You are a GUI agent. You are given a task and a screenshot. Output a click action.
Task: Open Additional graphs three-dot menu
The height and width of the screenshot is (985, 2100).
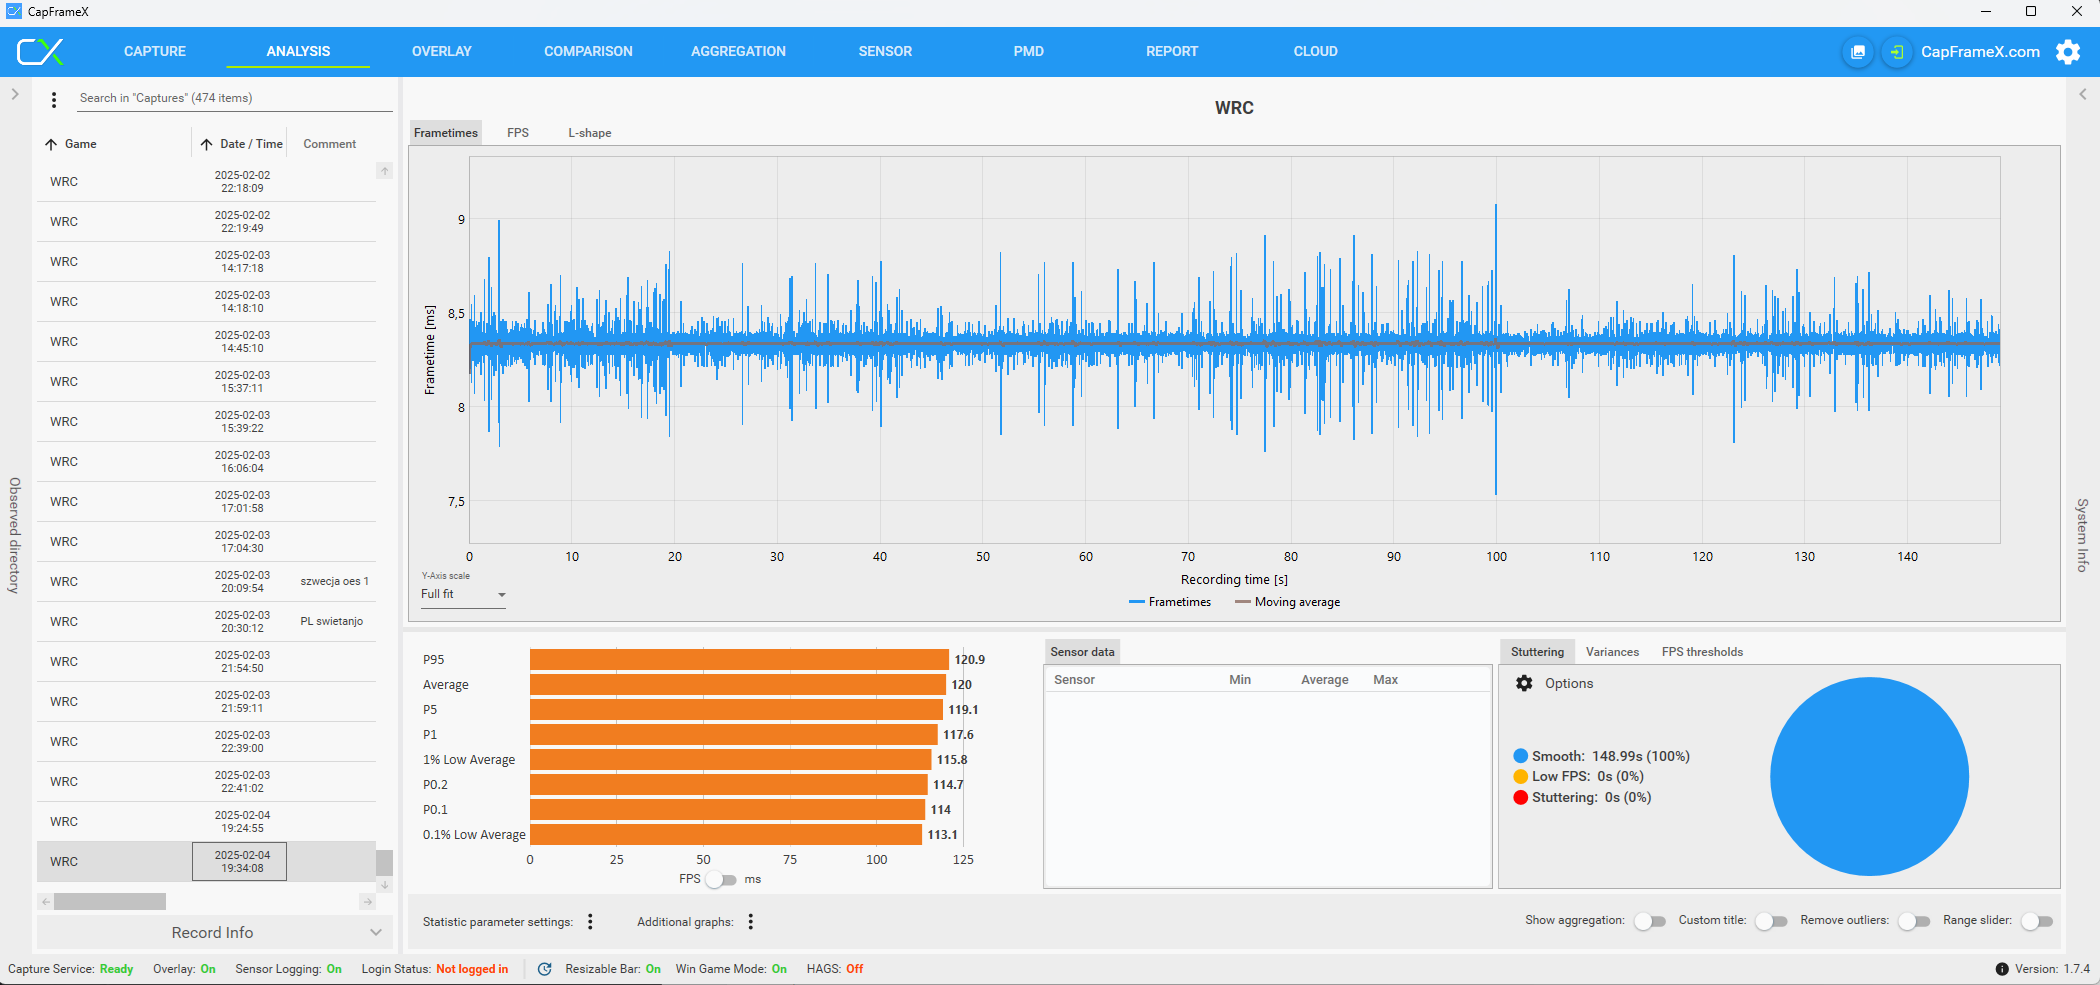pos(750,922)
